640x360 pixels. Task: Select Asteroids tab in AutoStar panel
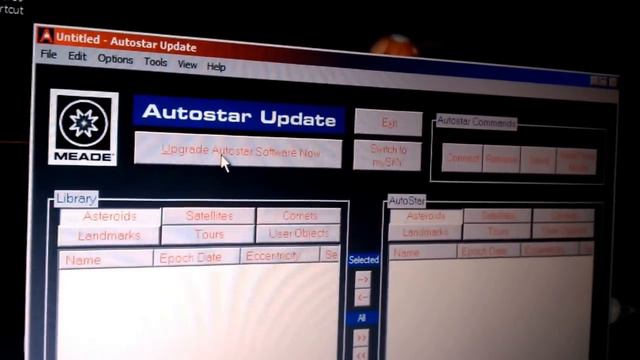tap(426, 216)
